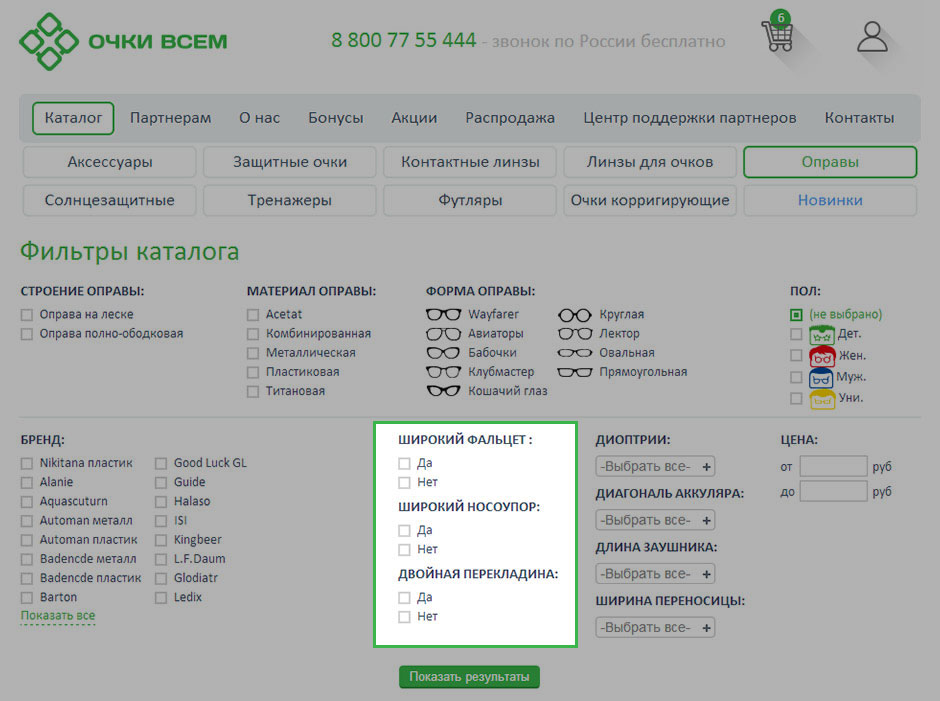Select the Wayfarer frame shape icon
The width and height of the screenshot is (940, 701).
click(x=443, y=314)
